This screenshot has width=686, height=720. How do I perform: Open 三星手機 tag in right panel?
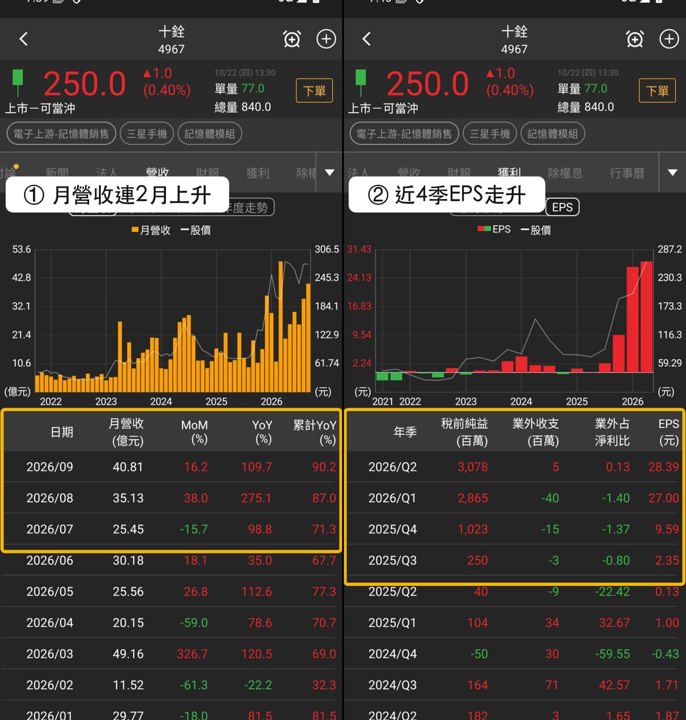point(490,134)
